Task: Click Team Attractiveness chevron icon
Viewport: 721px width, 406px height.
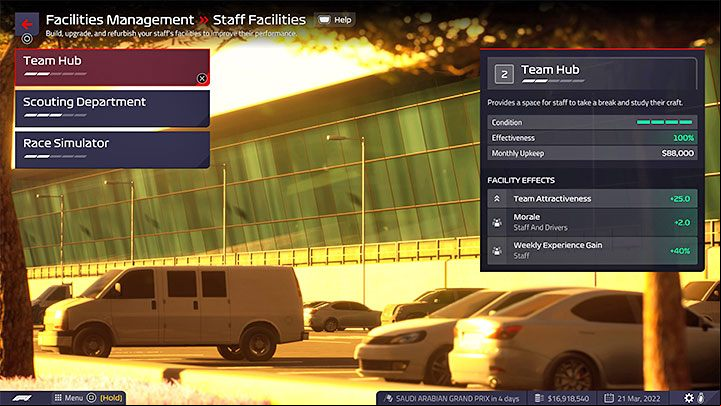Action: (497, 199)
